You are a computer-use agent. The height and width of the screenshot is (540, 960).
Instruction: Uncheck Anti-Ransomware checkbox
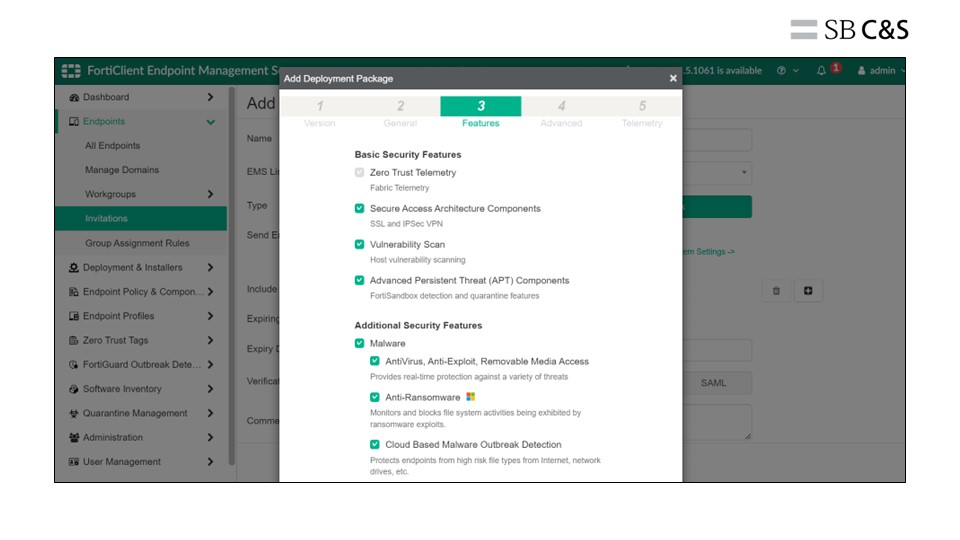coord(375,397)
